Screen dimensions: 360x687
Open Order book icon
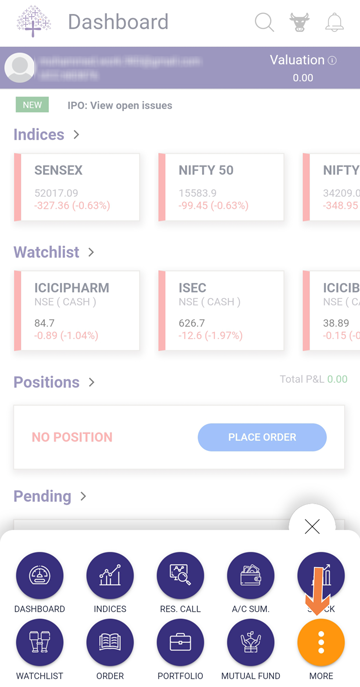point(110,642)
